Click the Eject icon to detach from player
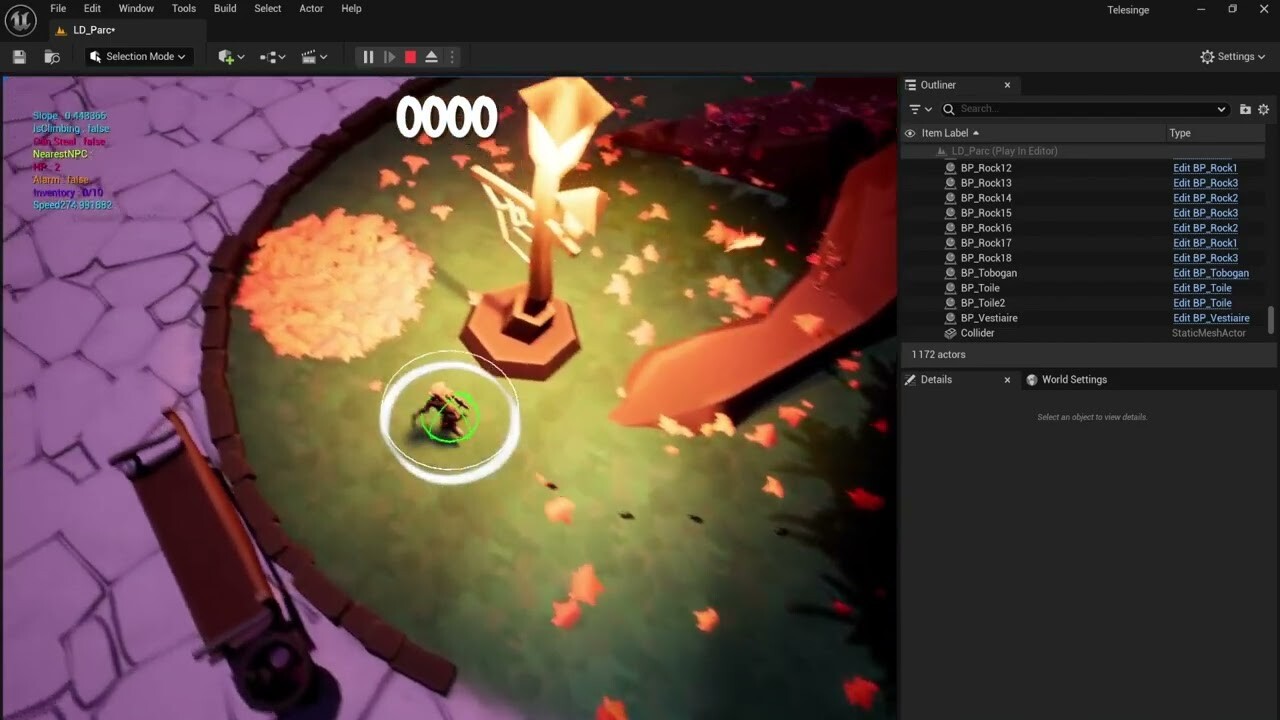The image size is (1280, 720). coord(430,57)
